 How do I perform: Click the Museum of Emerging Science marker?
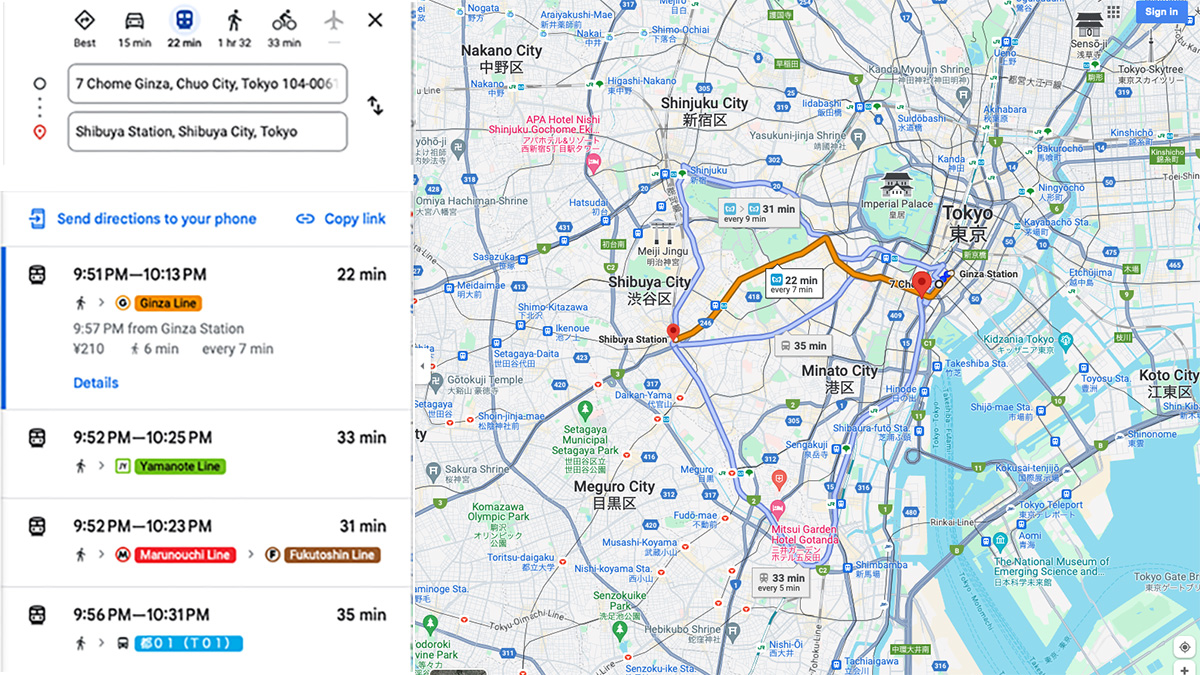999,542
